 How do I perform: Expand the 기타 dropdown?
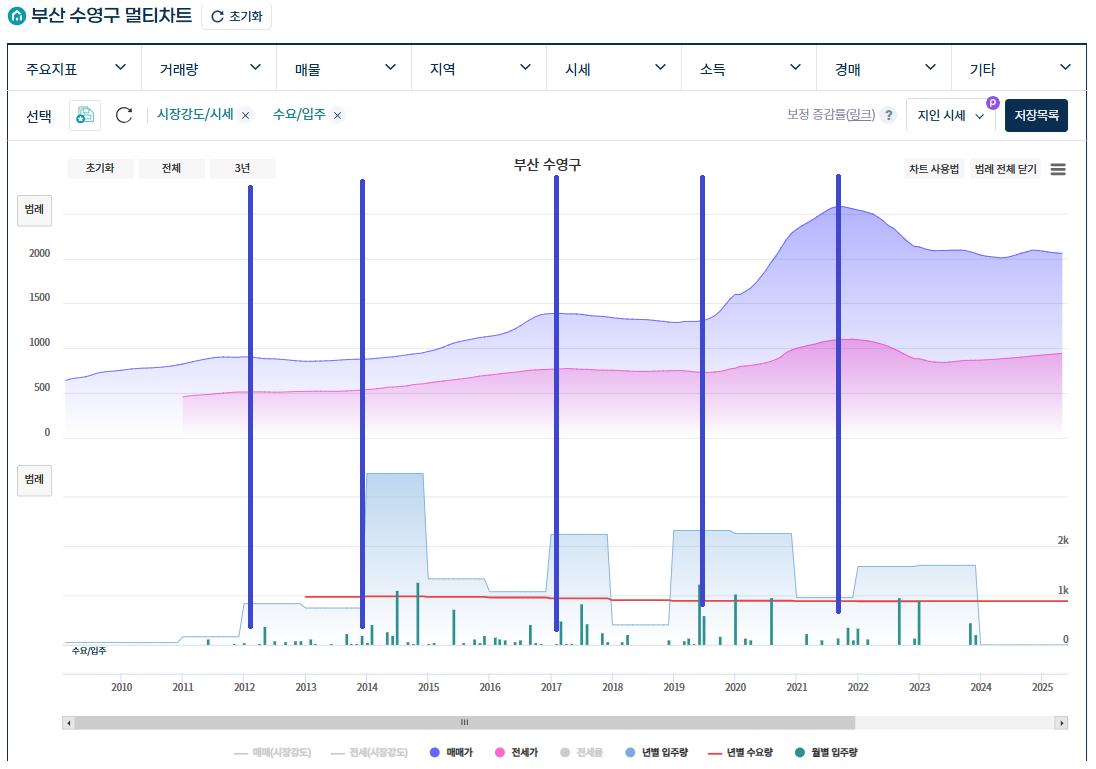click(x=1019, y=69)
